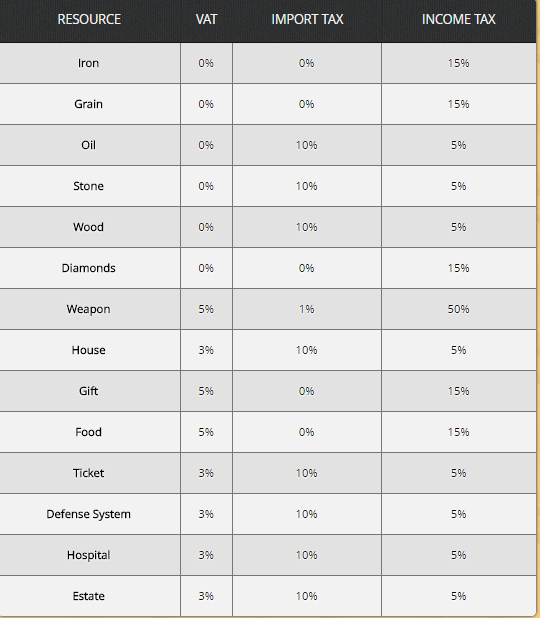Select the Grain resource name

coord(88,104)
